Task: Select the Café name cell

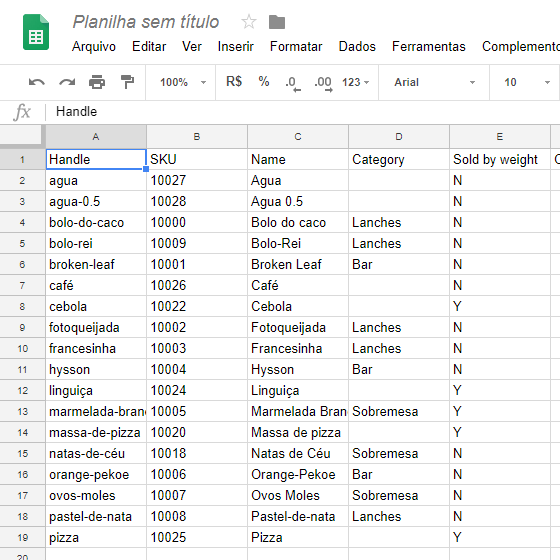Action: point(298,285)
